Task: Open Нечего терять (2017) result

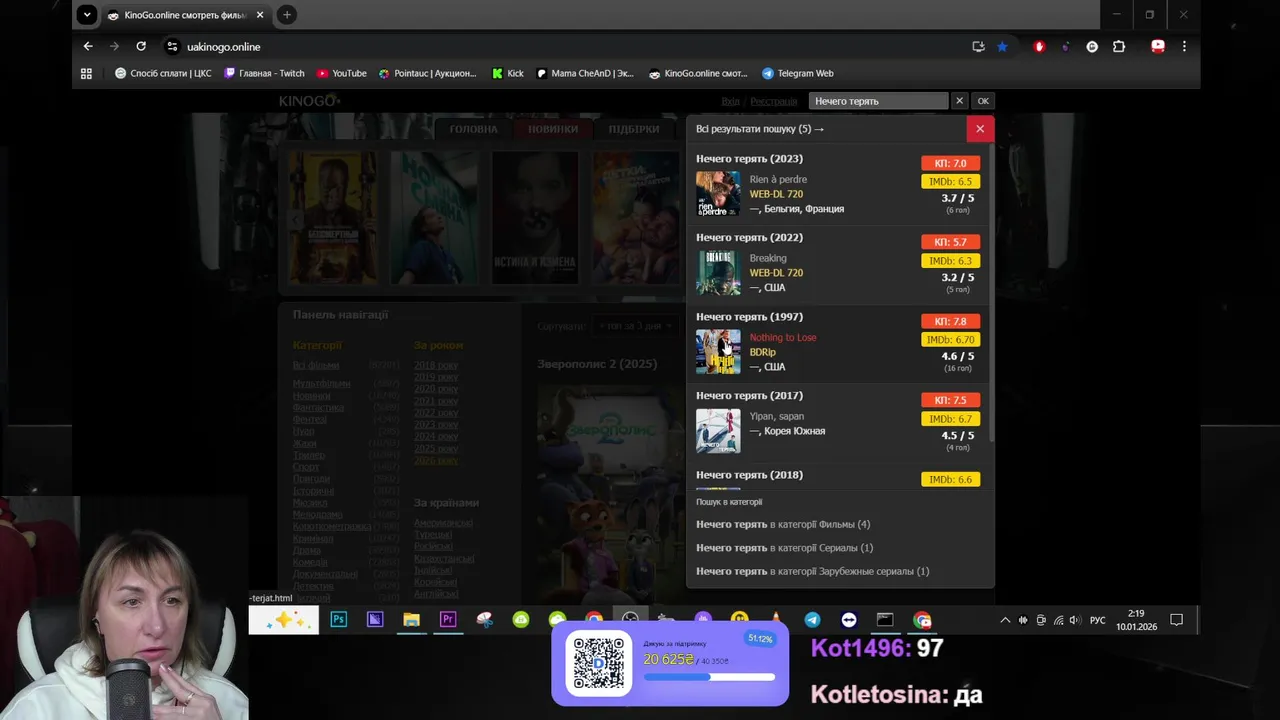Action: tap(749, 396)
